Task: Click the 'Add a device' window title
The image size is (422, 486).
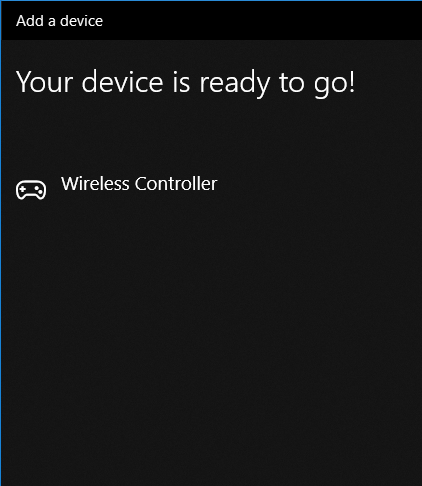Action: tap(59, 21)
